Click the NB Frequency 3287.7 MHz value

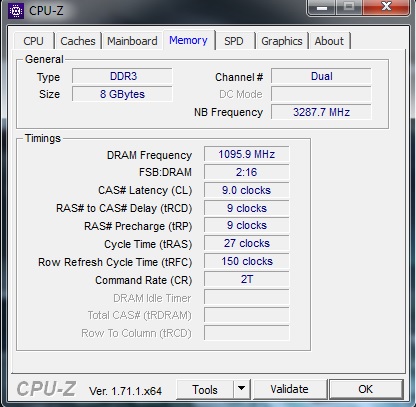pos(321,112)
